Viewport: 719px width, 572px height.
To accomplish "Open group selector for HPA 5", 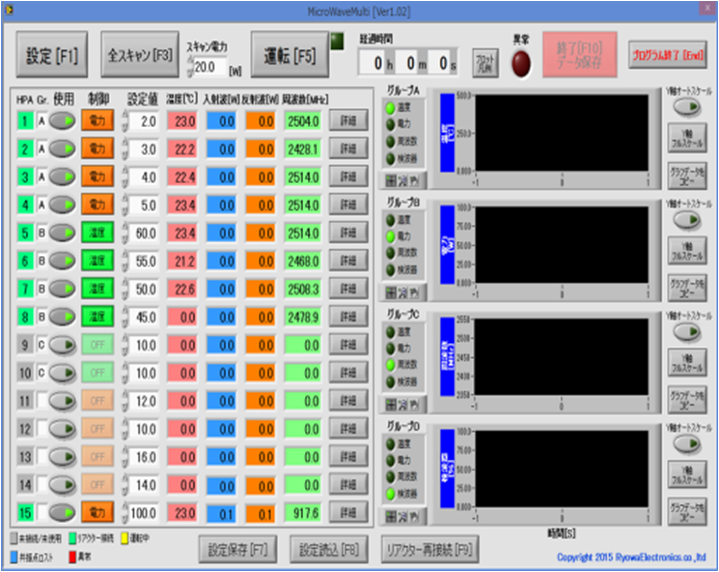I will click(x=42, y=233).
